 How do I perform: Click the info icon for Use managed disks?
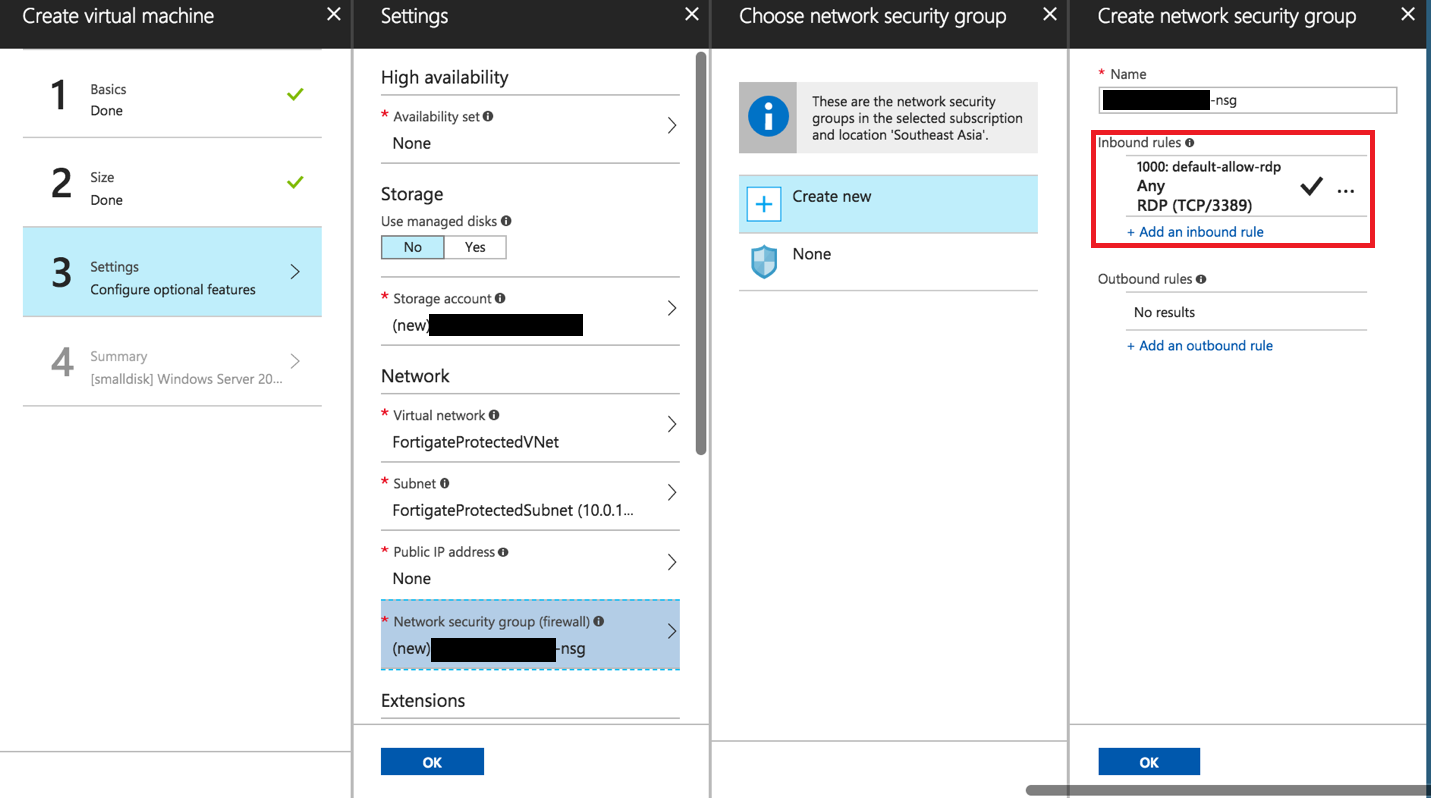click(x=506, y=219)
